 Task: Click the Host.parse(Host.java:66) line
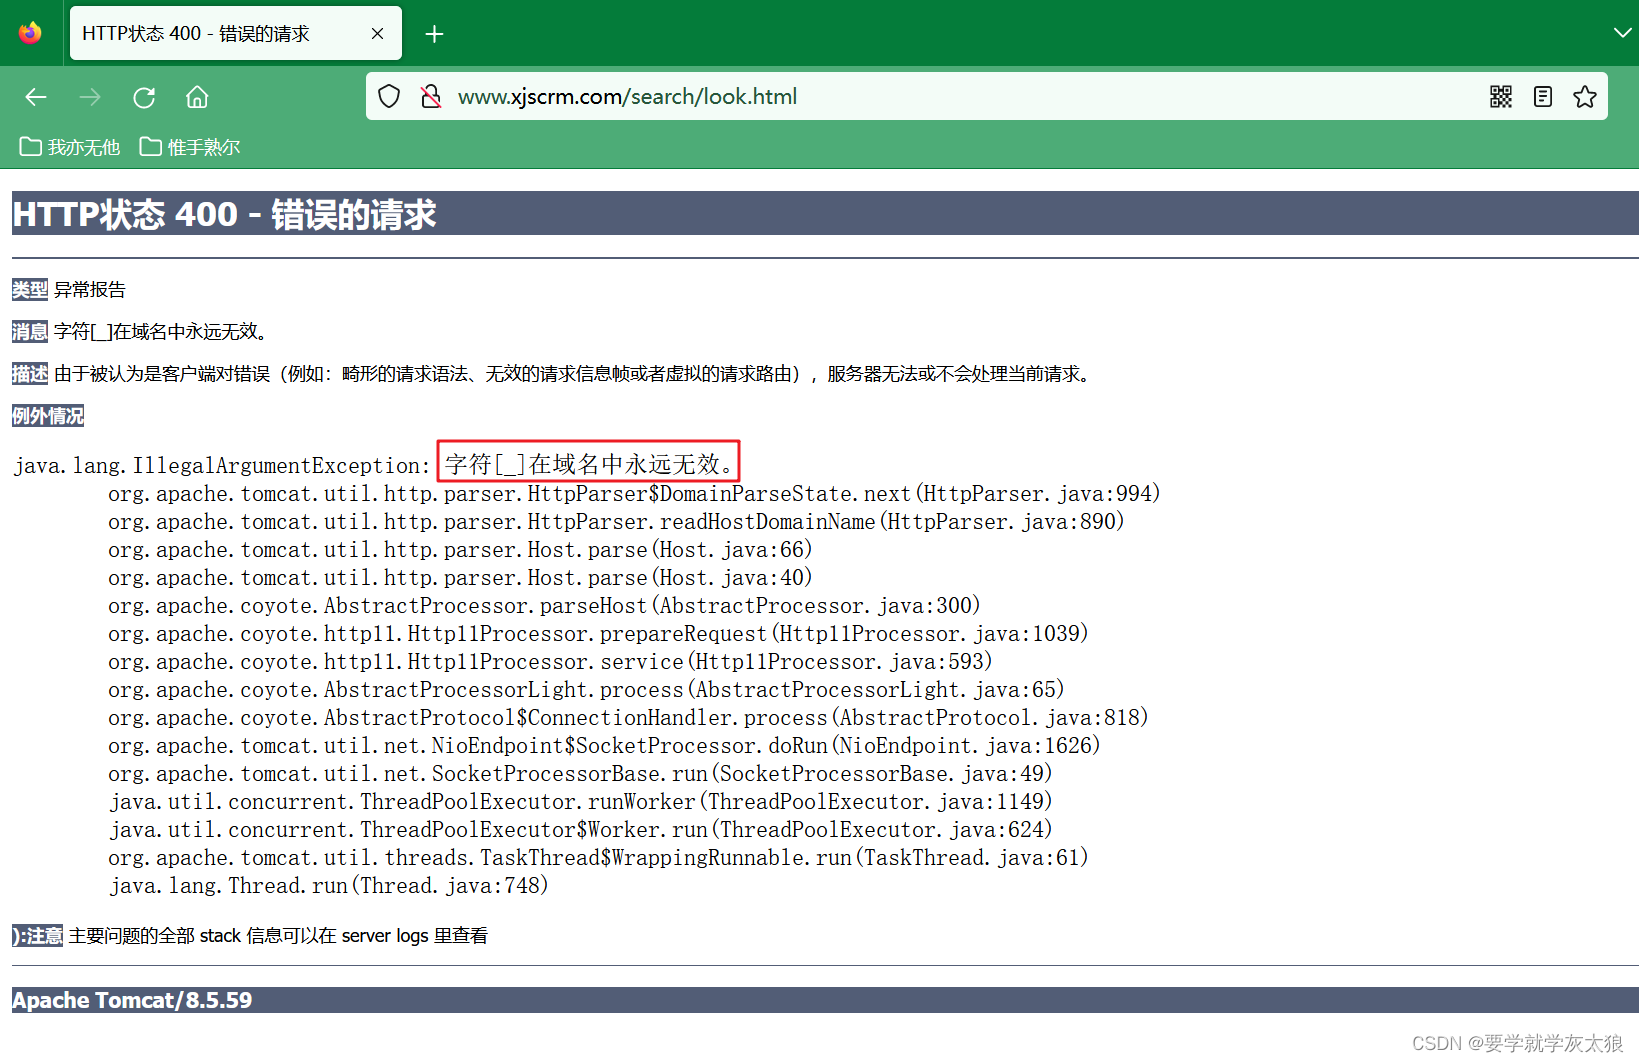coord(460,550)
